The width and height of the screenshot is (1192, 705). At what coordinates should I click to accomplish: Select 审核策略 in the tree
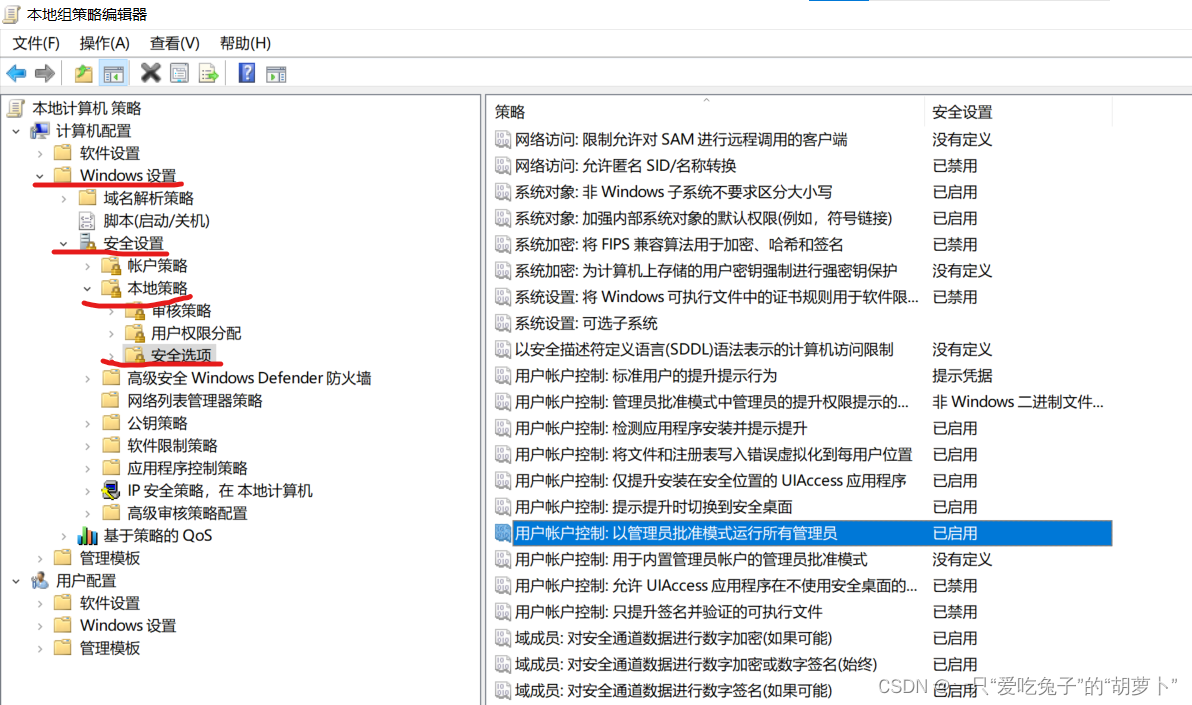pyautogui.click(x=181, y=310)
